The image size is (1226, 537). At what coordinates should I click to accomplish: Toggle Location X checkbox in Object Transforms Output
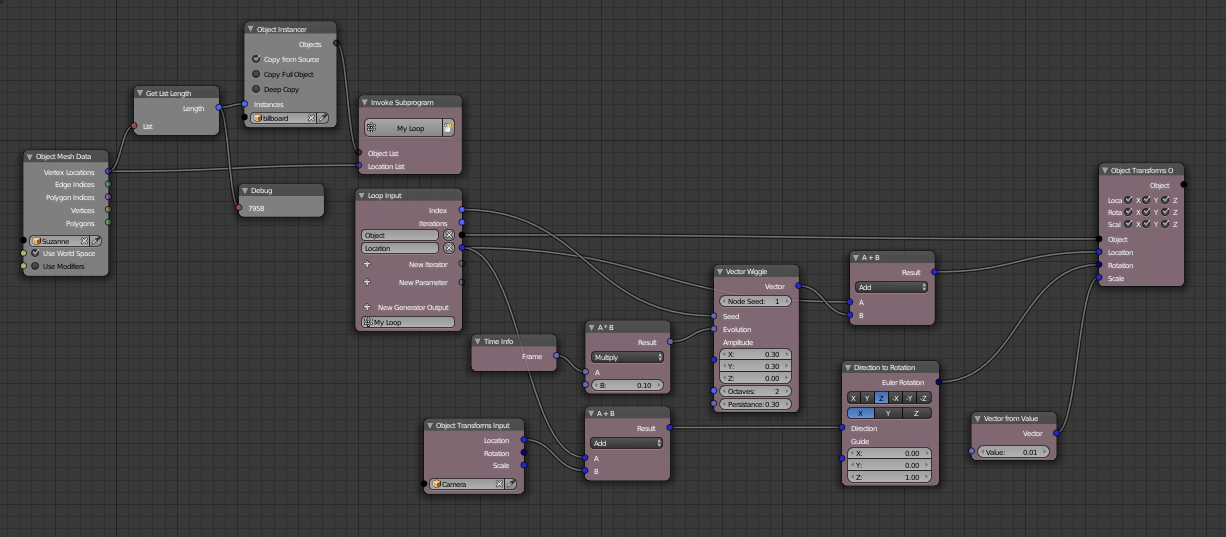click(x=1129, y=200)
